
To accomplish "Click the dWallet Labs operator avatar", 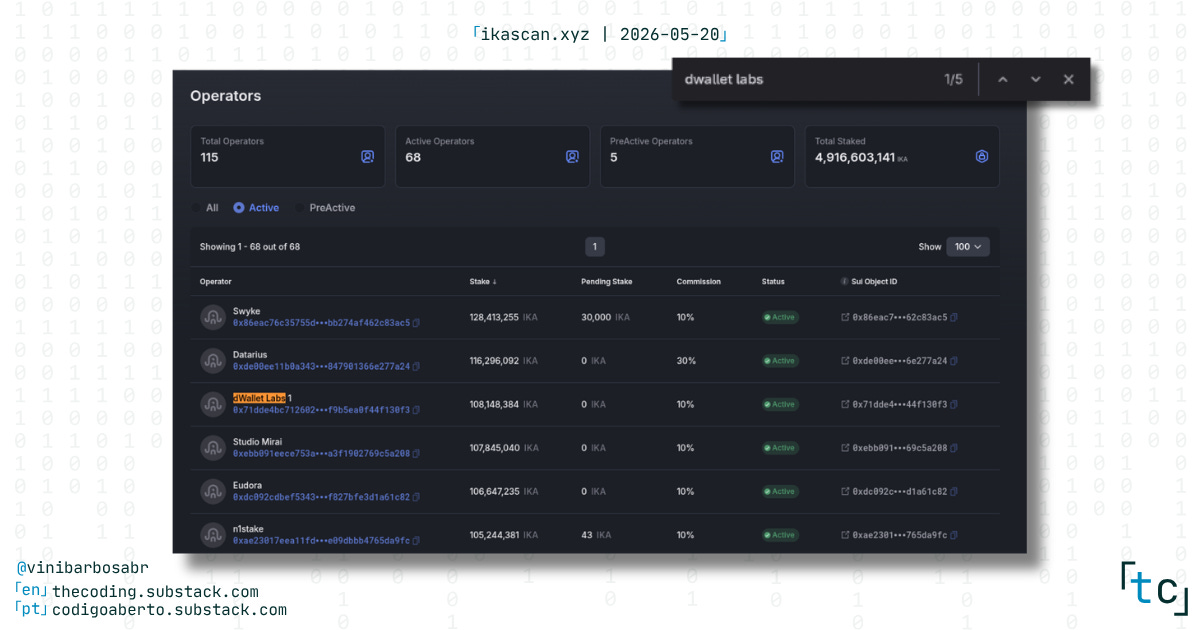I will (x=212, y=404).
